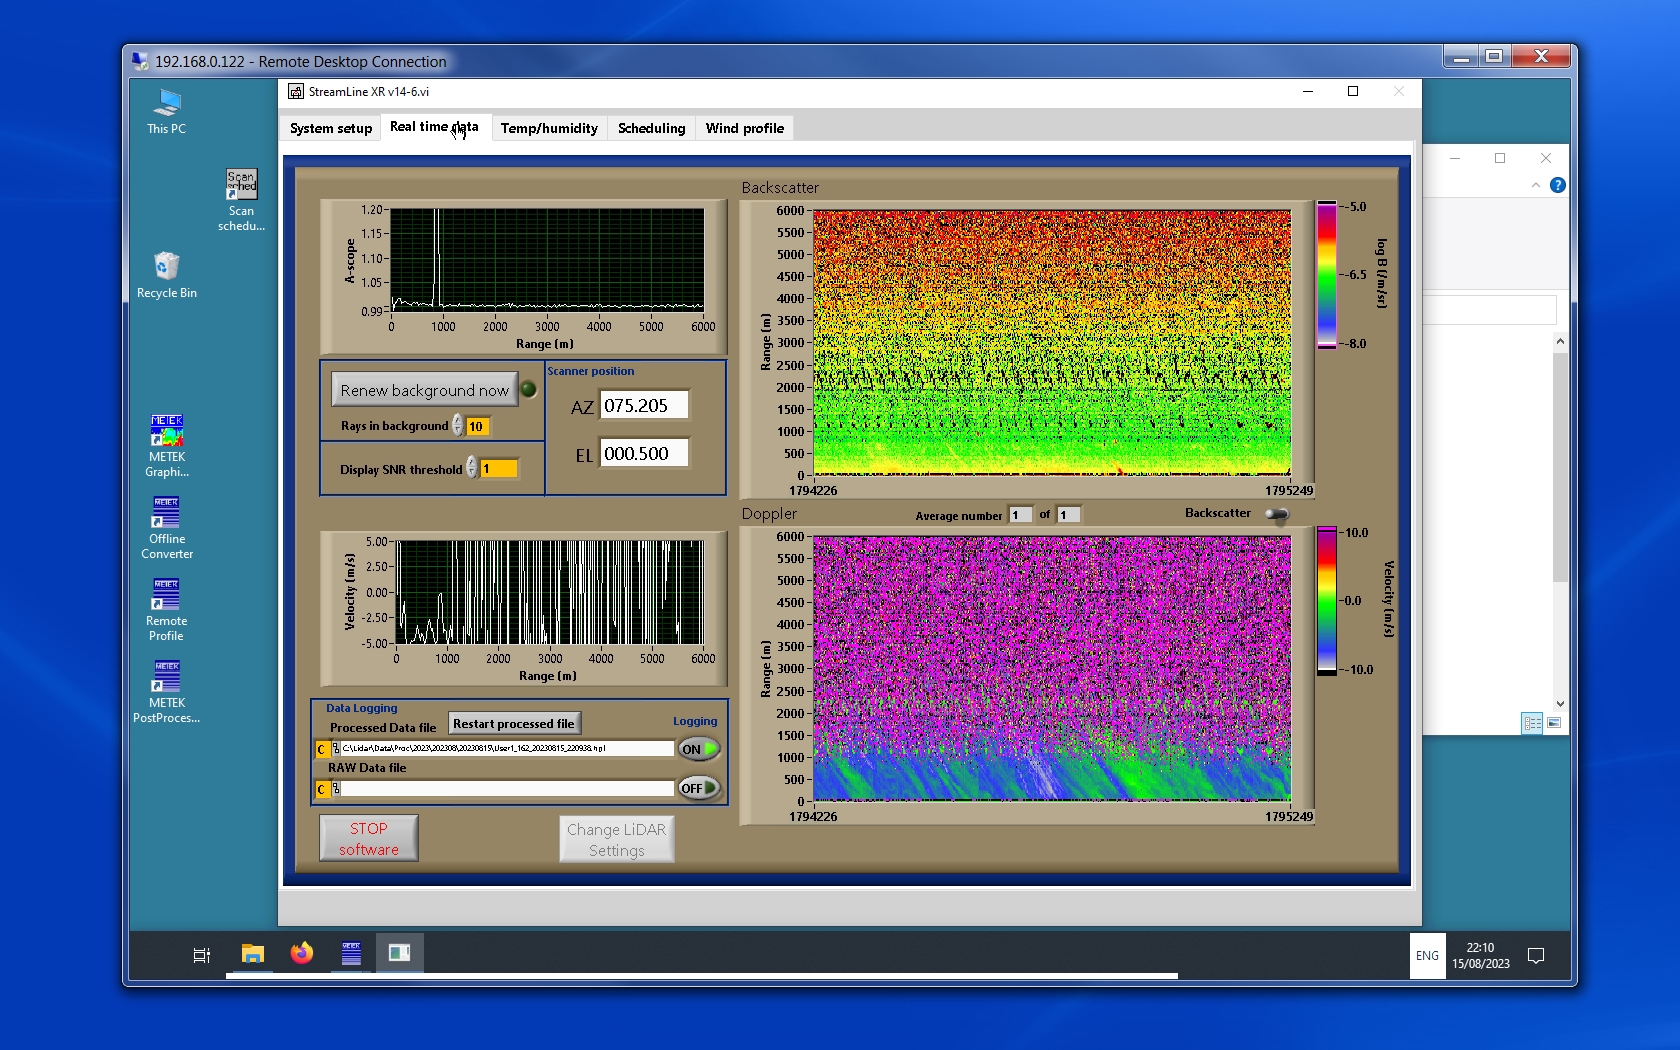Adjust the Display SNR threshold stepper arrows

click(471, 468)
